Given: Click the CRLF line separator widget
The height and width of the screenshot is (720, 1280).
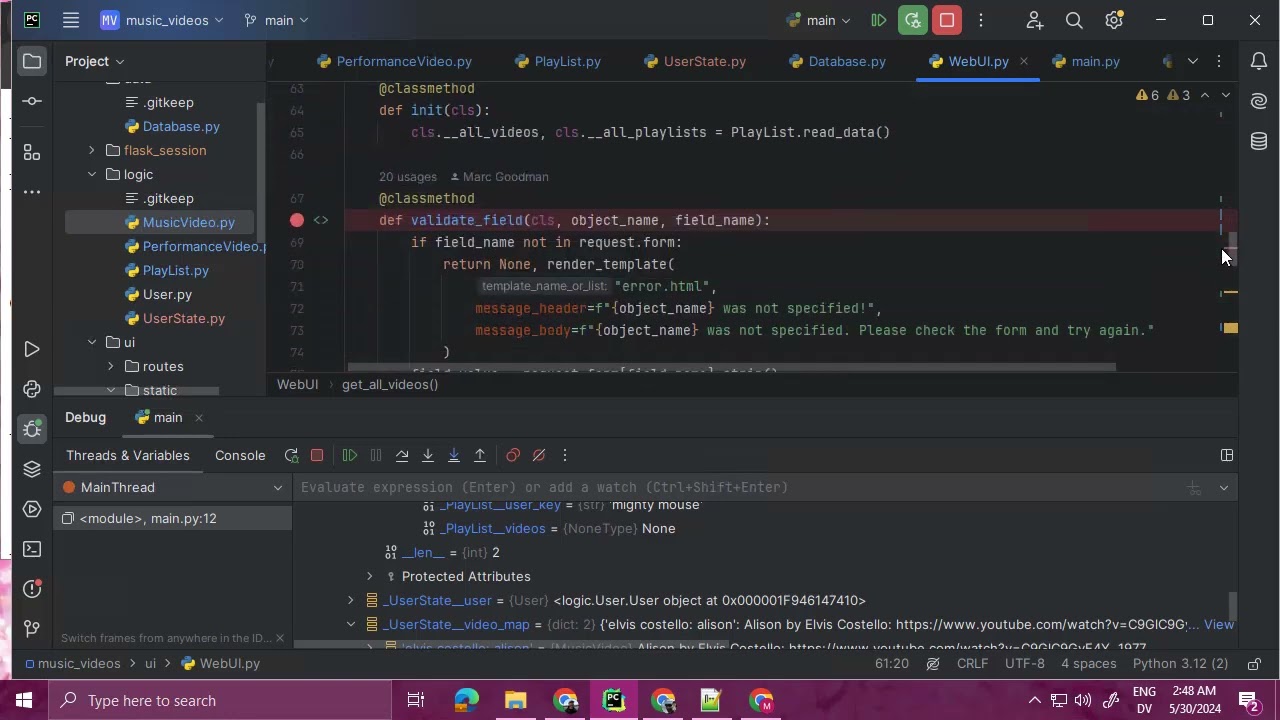Looking at the screenshot, I should coord(973,663).
